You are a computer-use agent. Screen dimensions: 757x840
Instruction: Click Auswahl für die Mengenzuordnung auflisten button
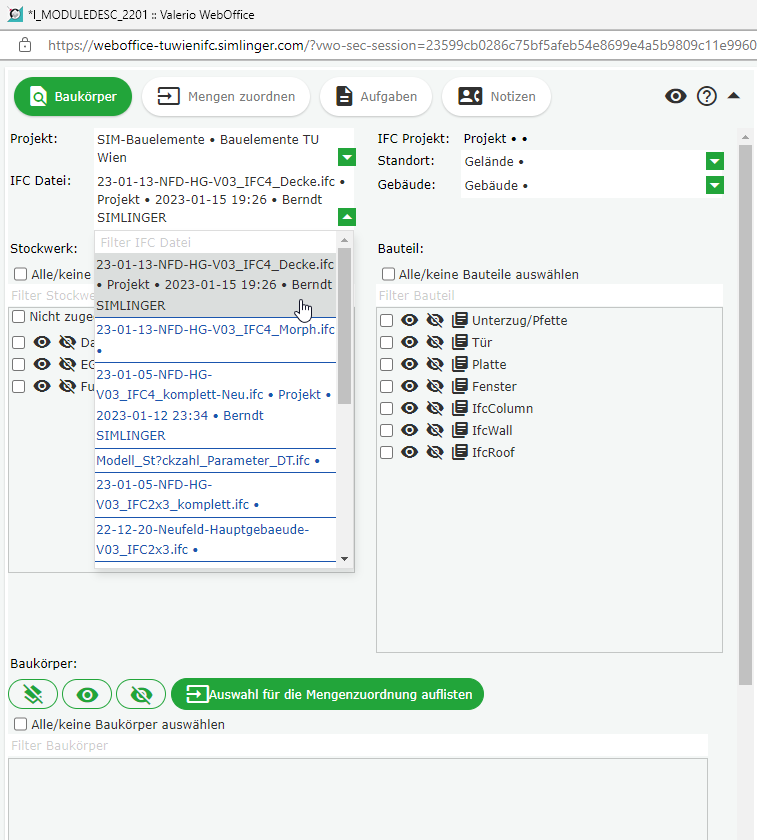(327, 694)
